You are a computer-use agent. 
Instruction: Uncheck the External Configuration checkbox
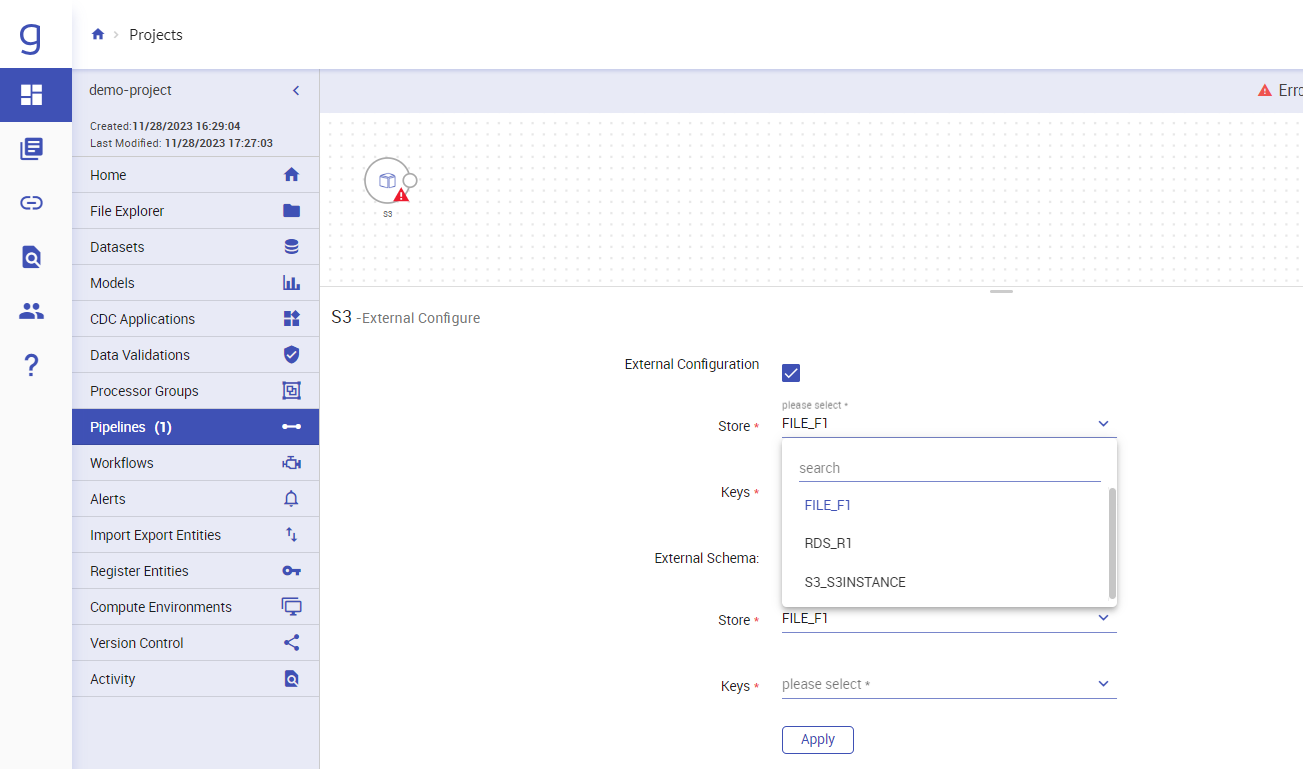tap(791, 373)
